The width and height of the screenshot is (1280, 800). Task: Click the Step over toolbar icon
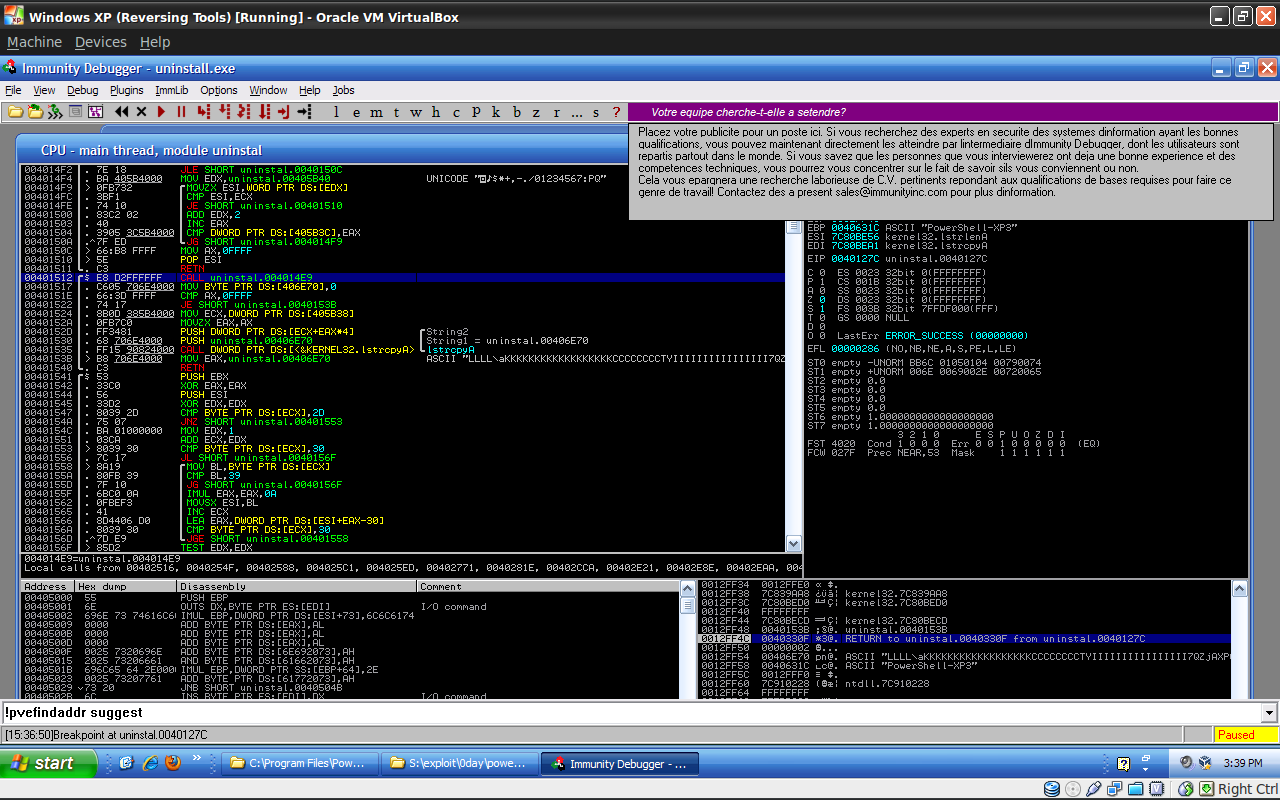(224, 111)
